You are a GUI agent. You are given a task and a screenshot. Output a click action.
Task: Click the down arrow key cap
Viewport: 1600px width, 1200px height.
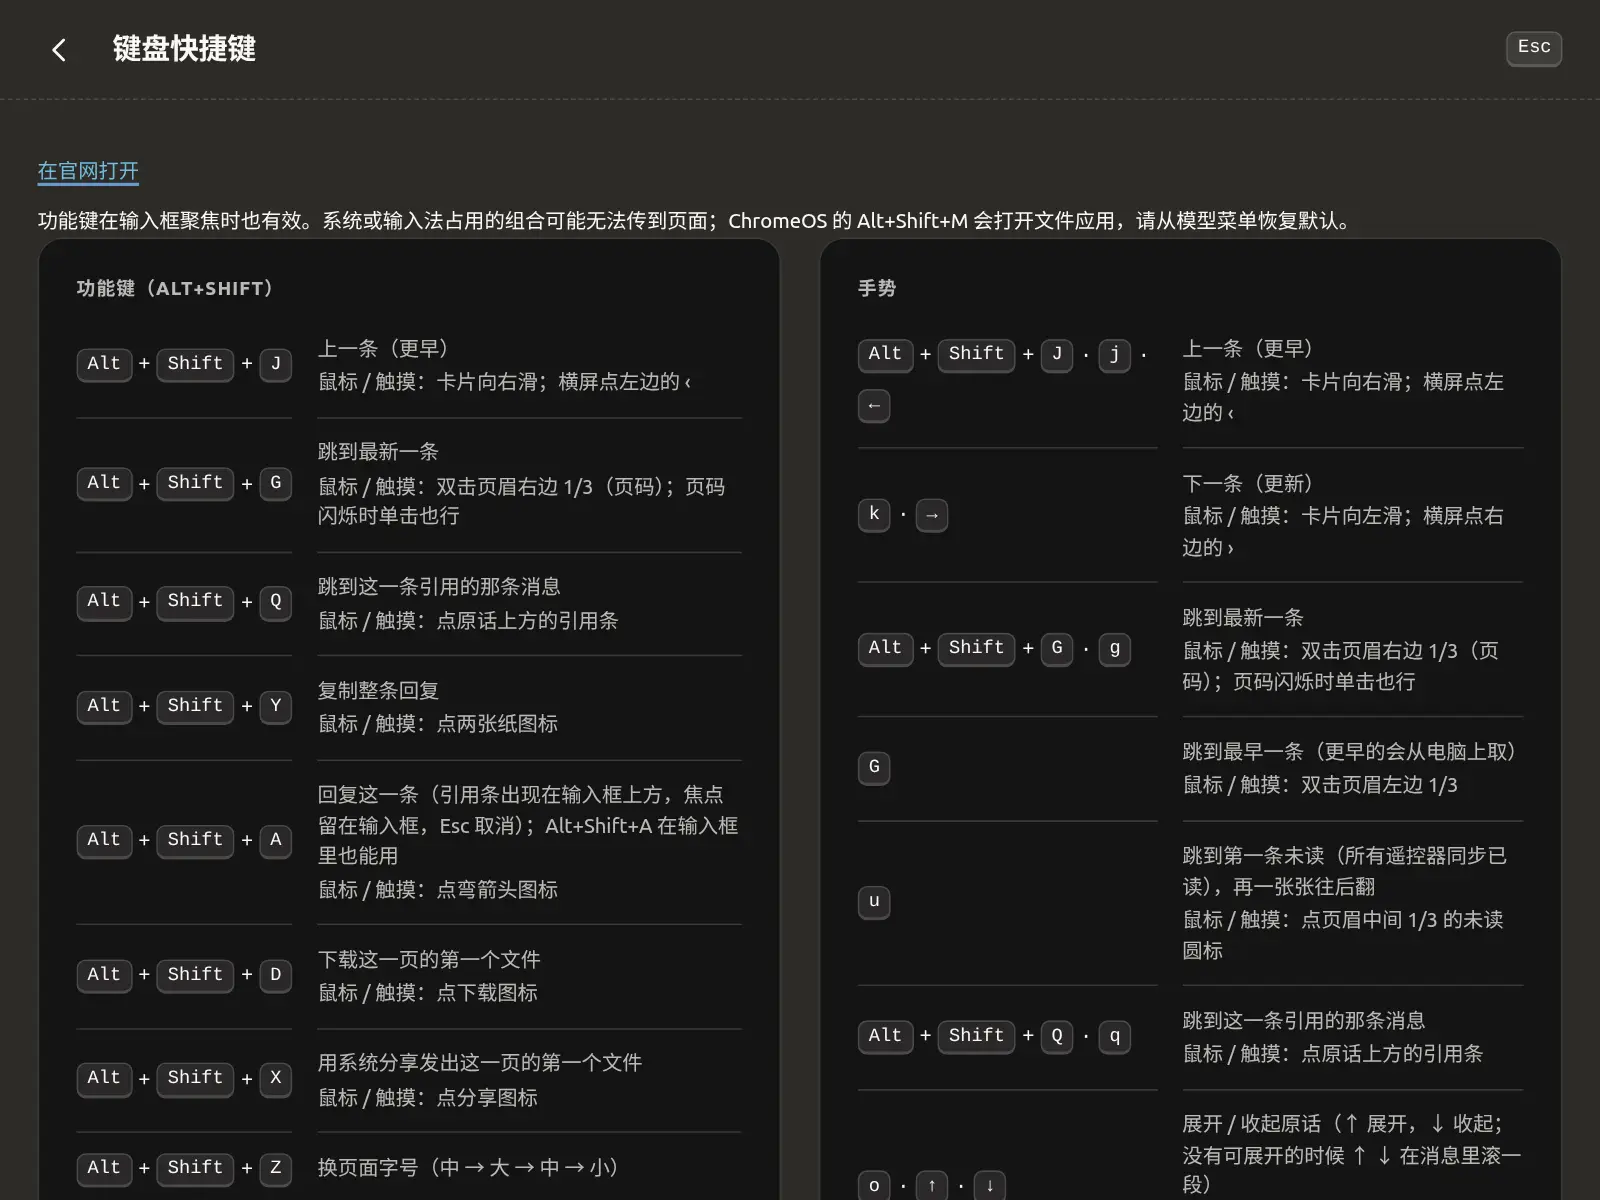point(990,1186)
